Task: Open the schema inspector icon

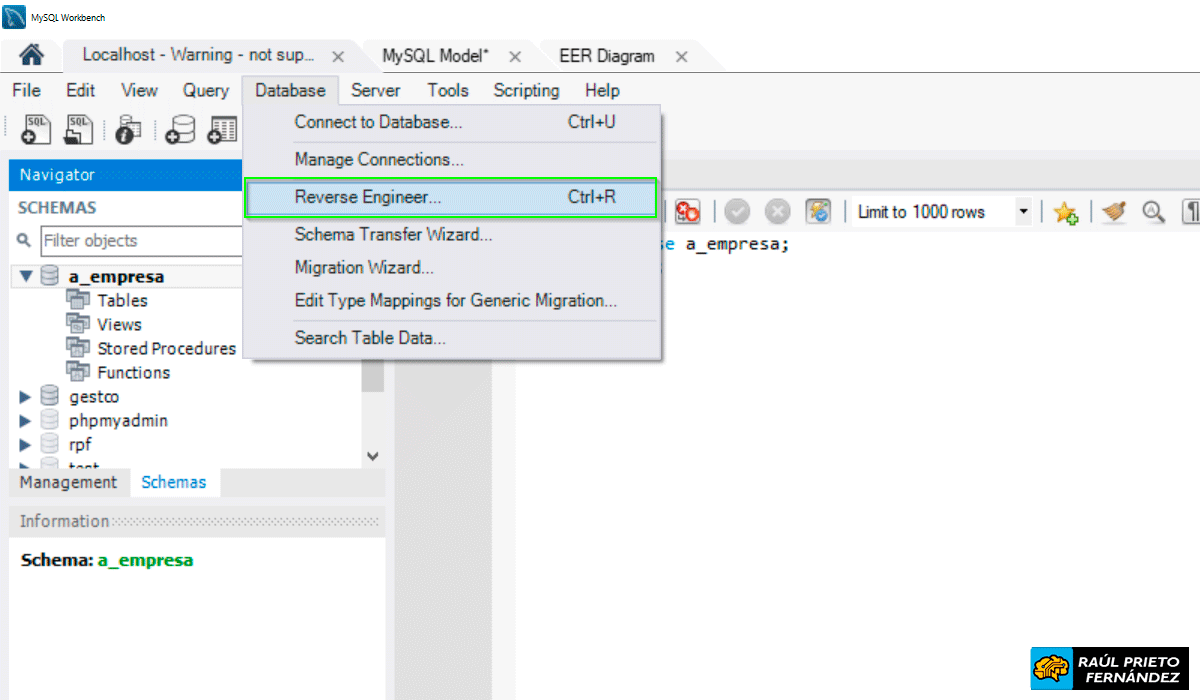Action: click(x=129, y=129)
